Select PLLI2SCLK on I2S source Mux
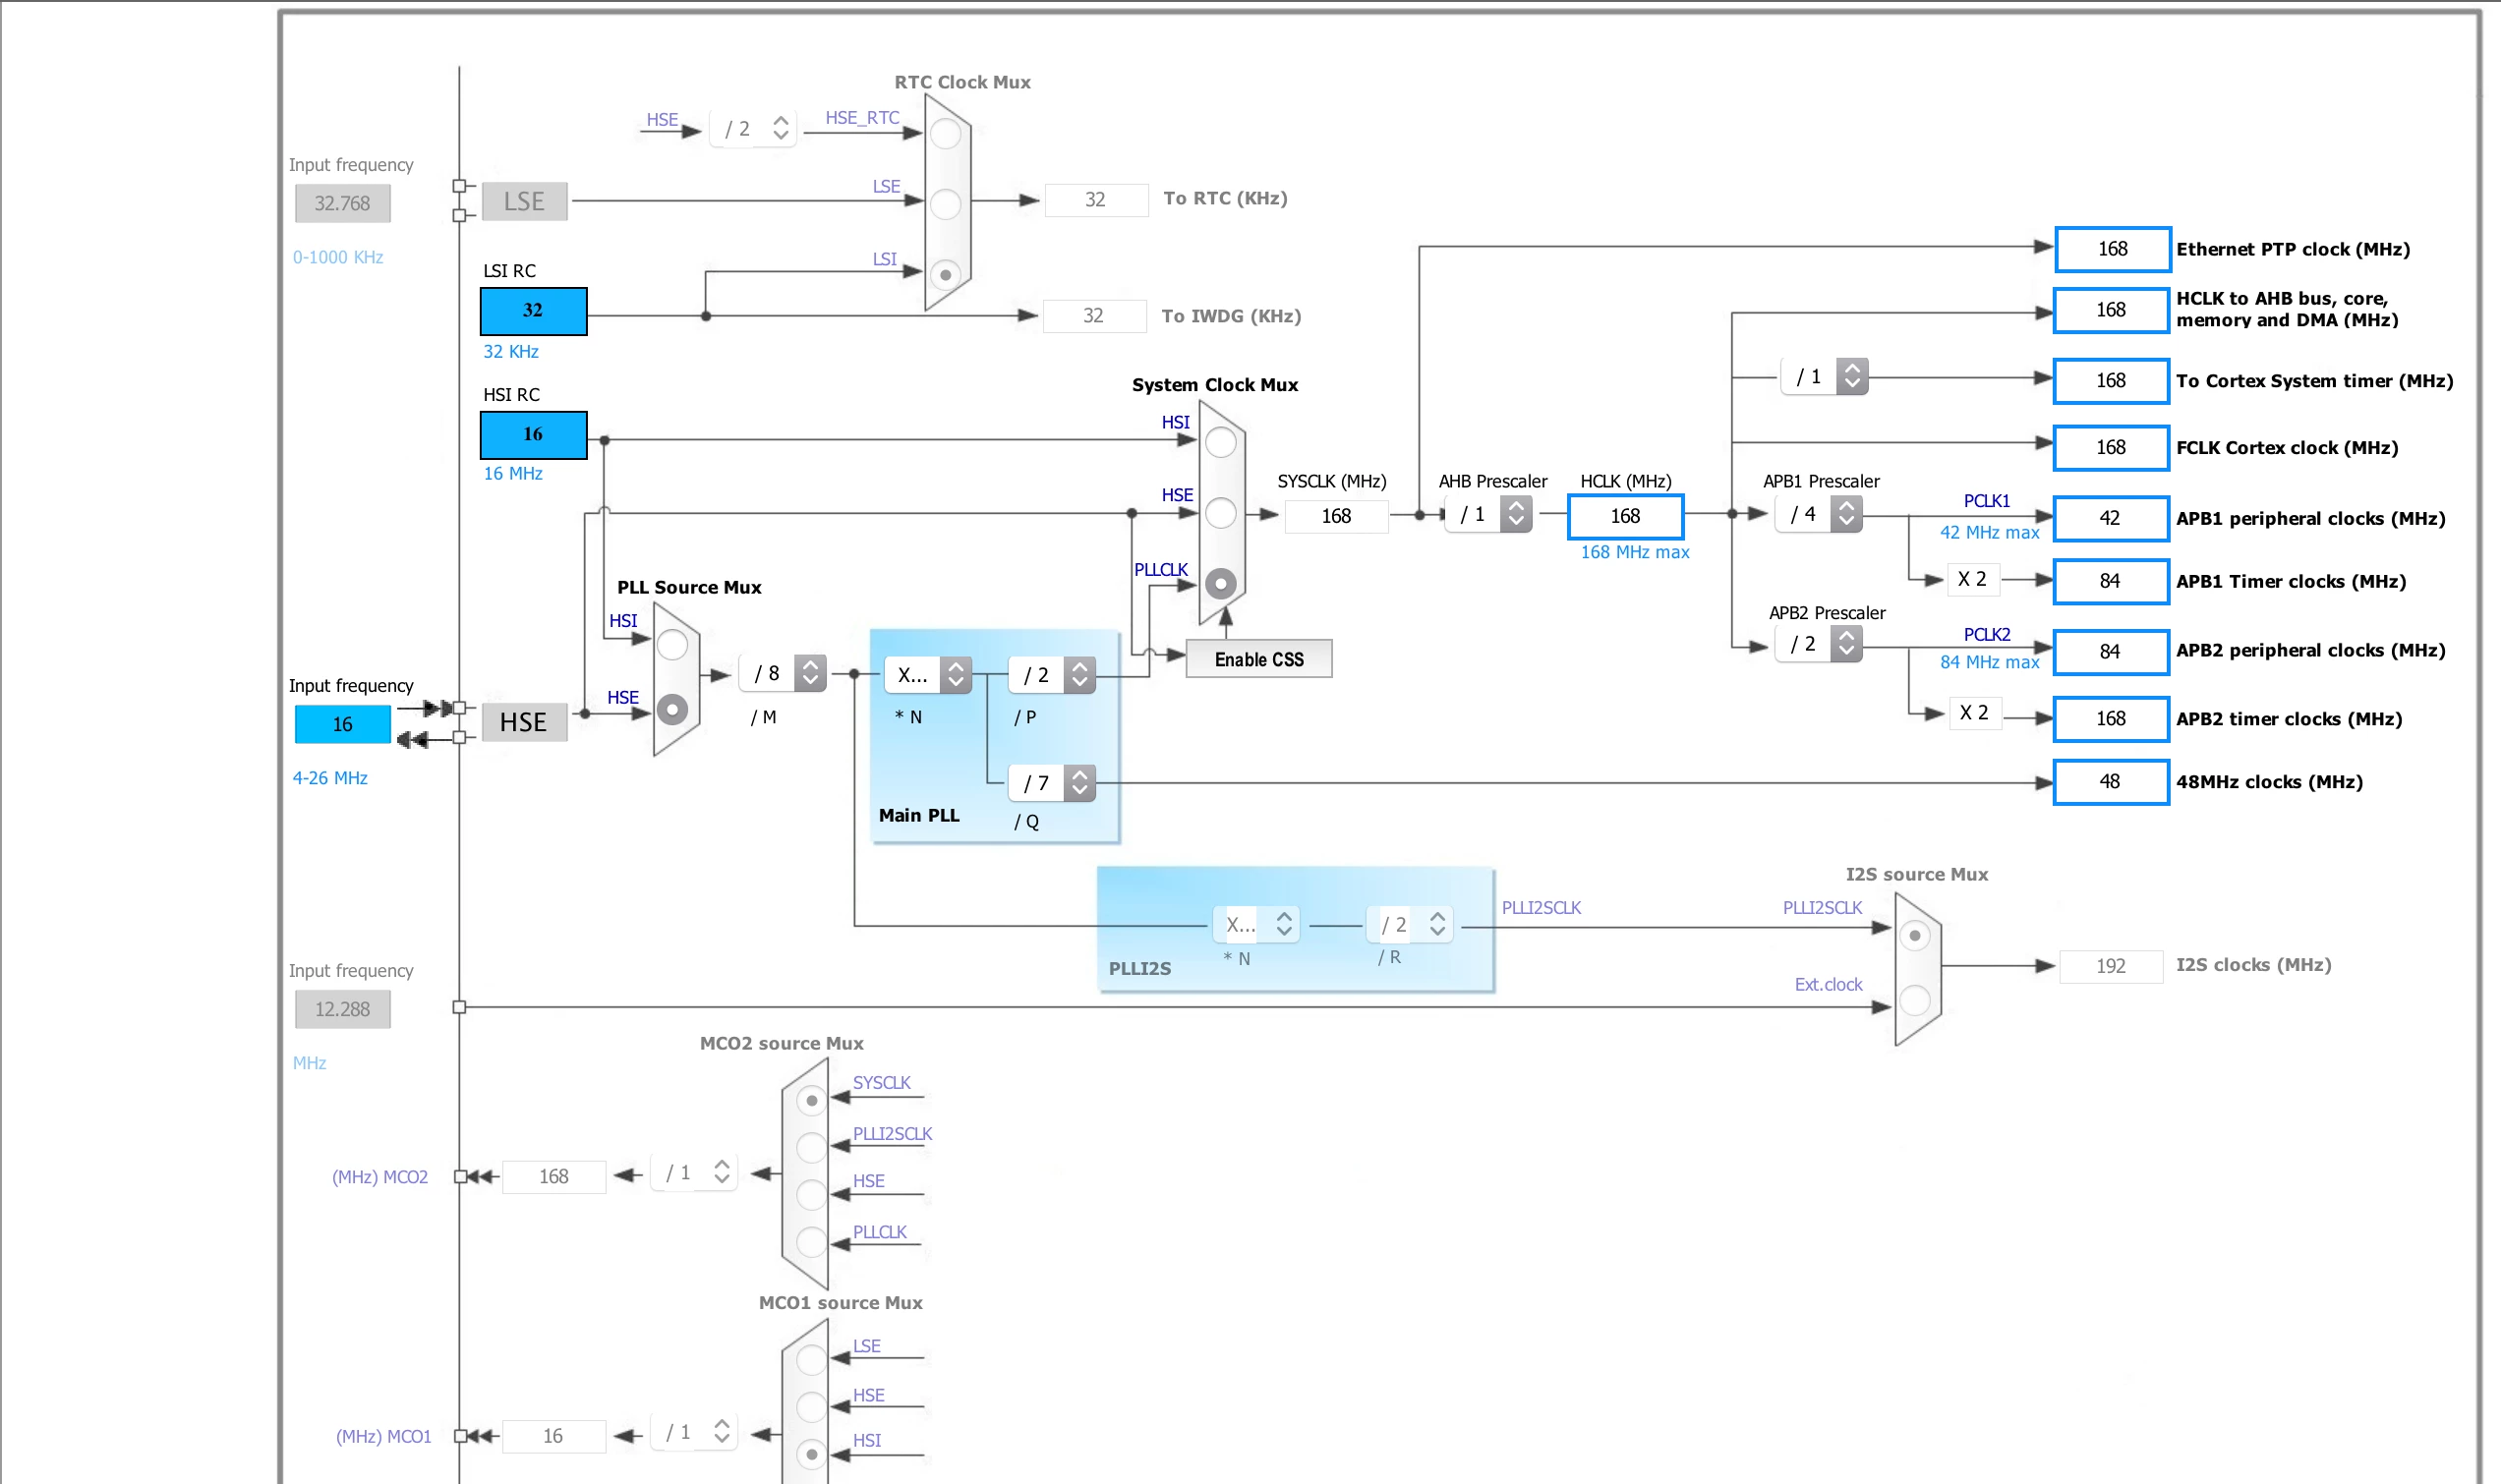The image size is (2501, 1484). (x=1914, y=936)
